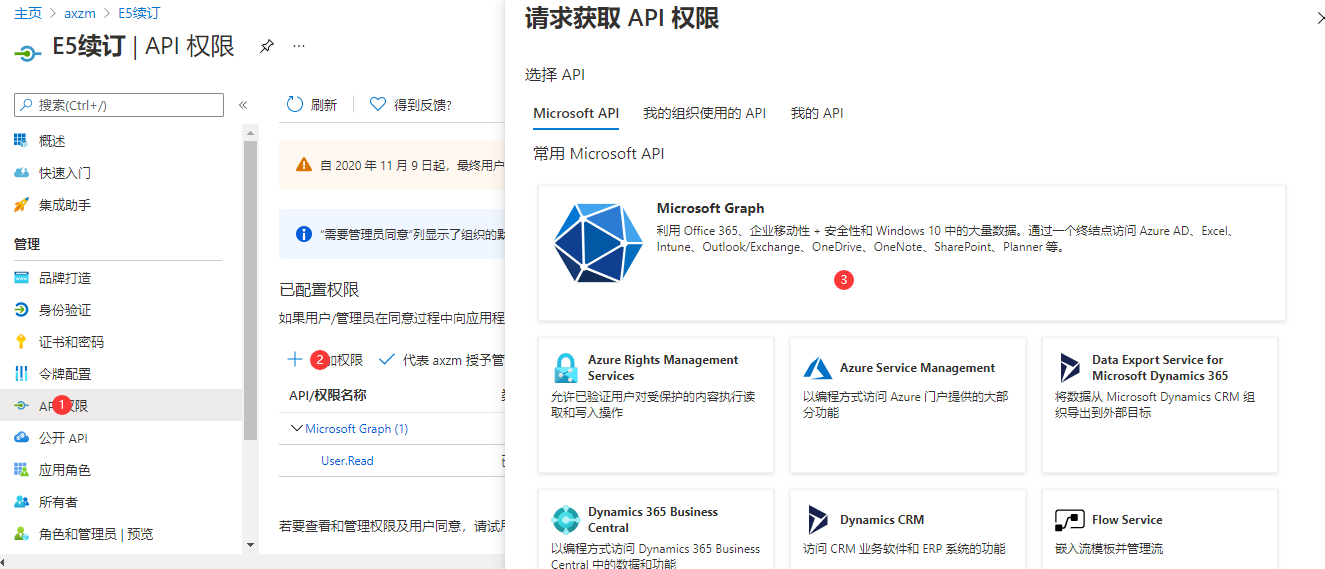Click the Dynamics CRM icon

point(818,520)
